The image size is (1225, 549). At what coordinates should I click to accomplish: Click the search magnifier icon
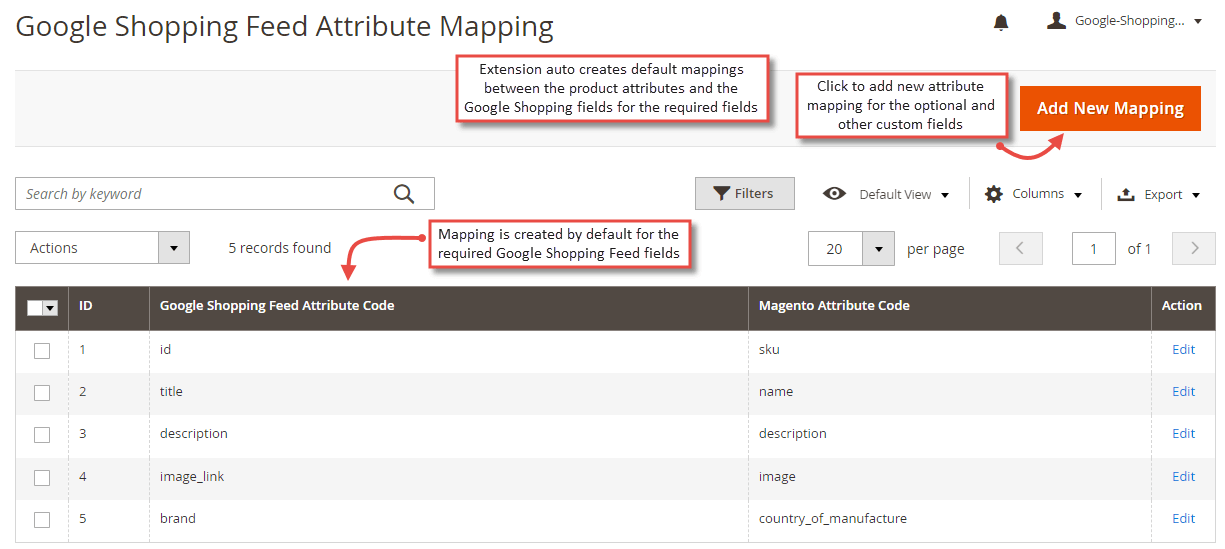pyautogui.click(x=404, y=194)
